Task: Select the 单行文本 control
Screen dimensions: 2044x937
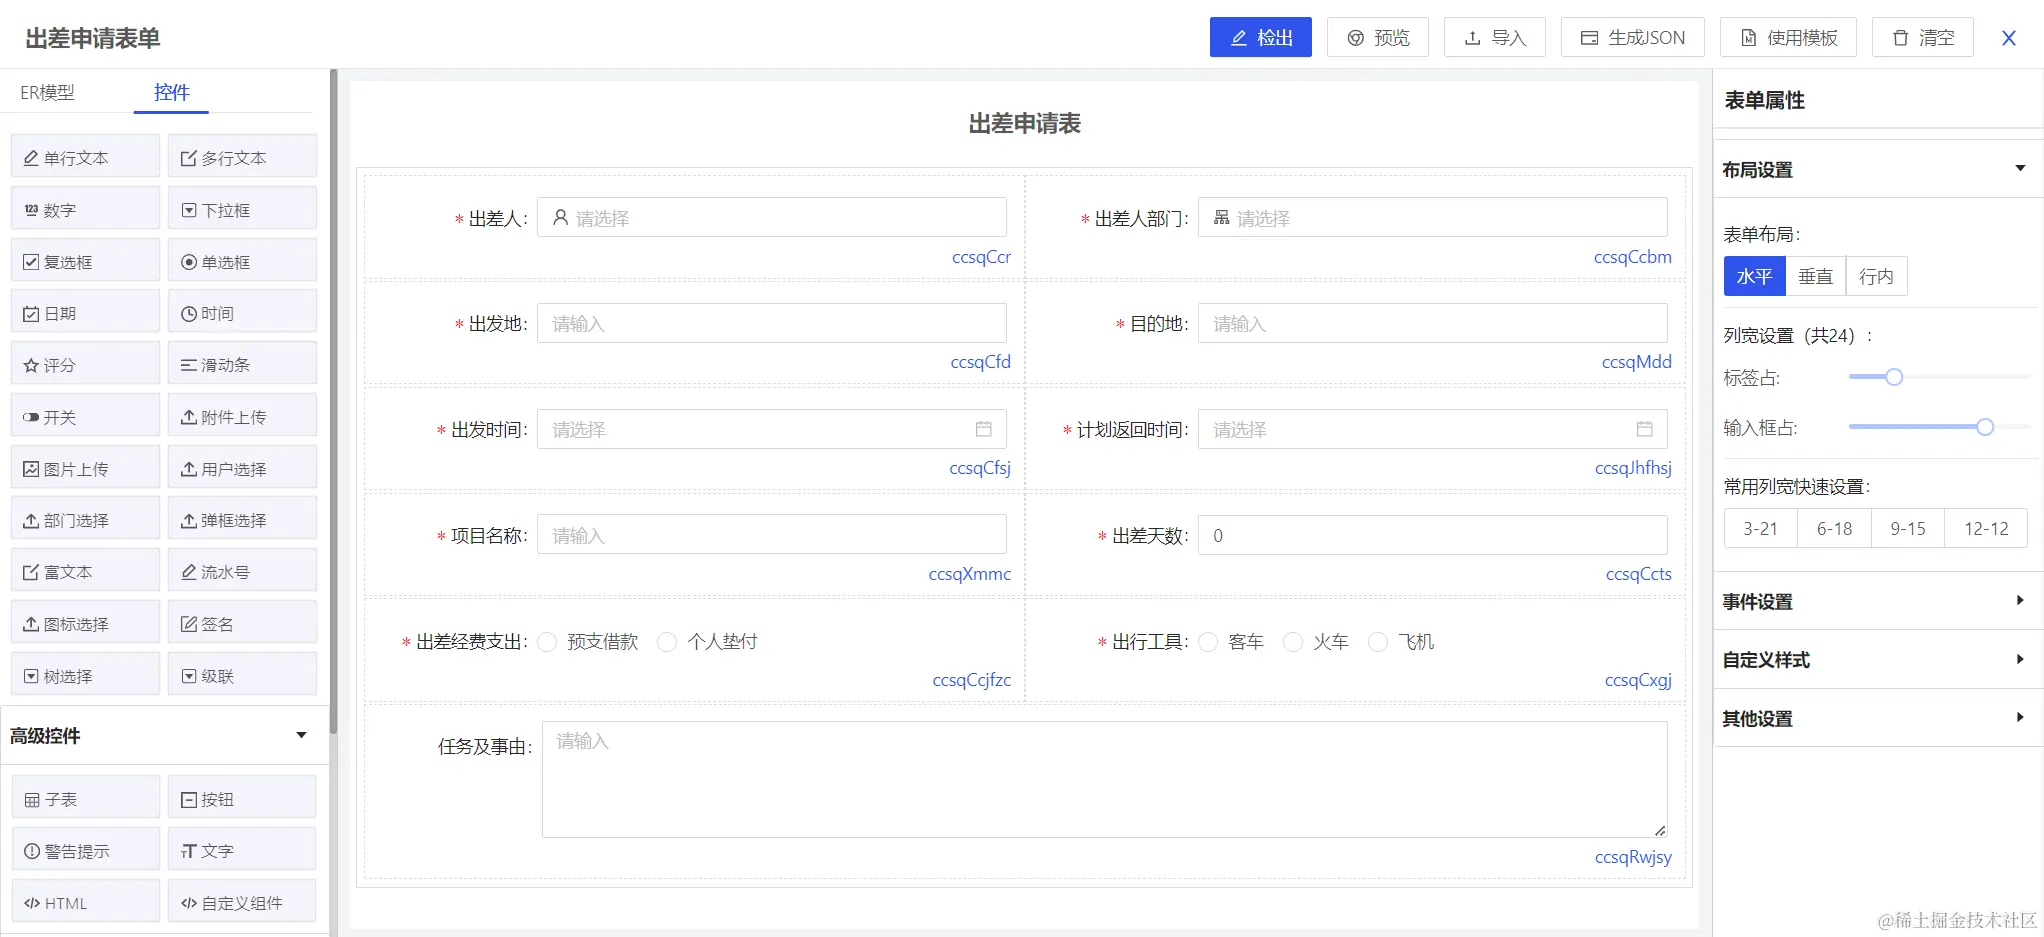Action: [x=84, y=157]
